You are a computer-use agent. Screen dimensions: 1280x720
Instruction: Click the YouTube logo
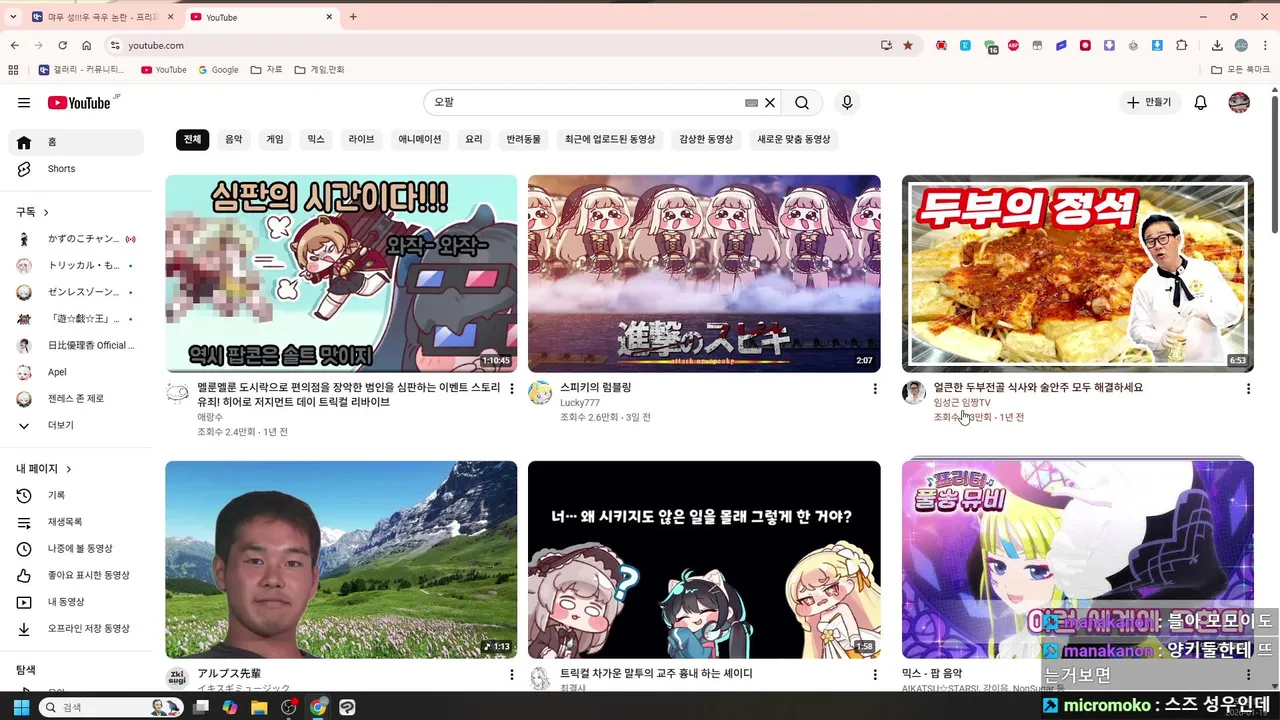click(x=79, y=103)
